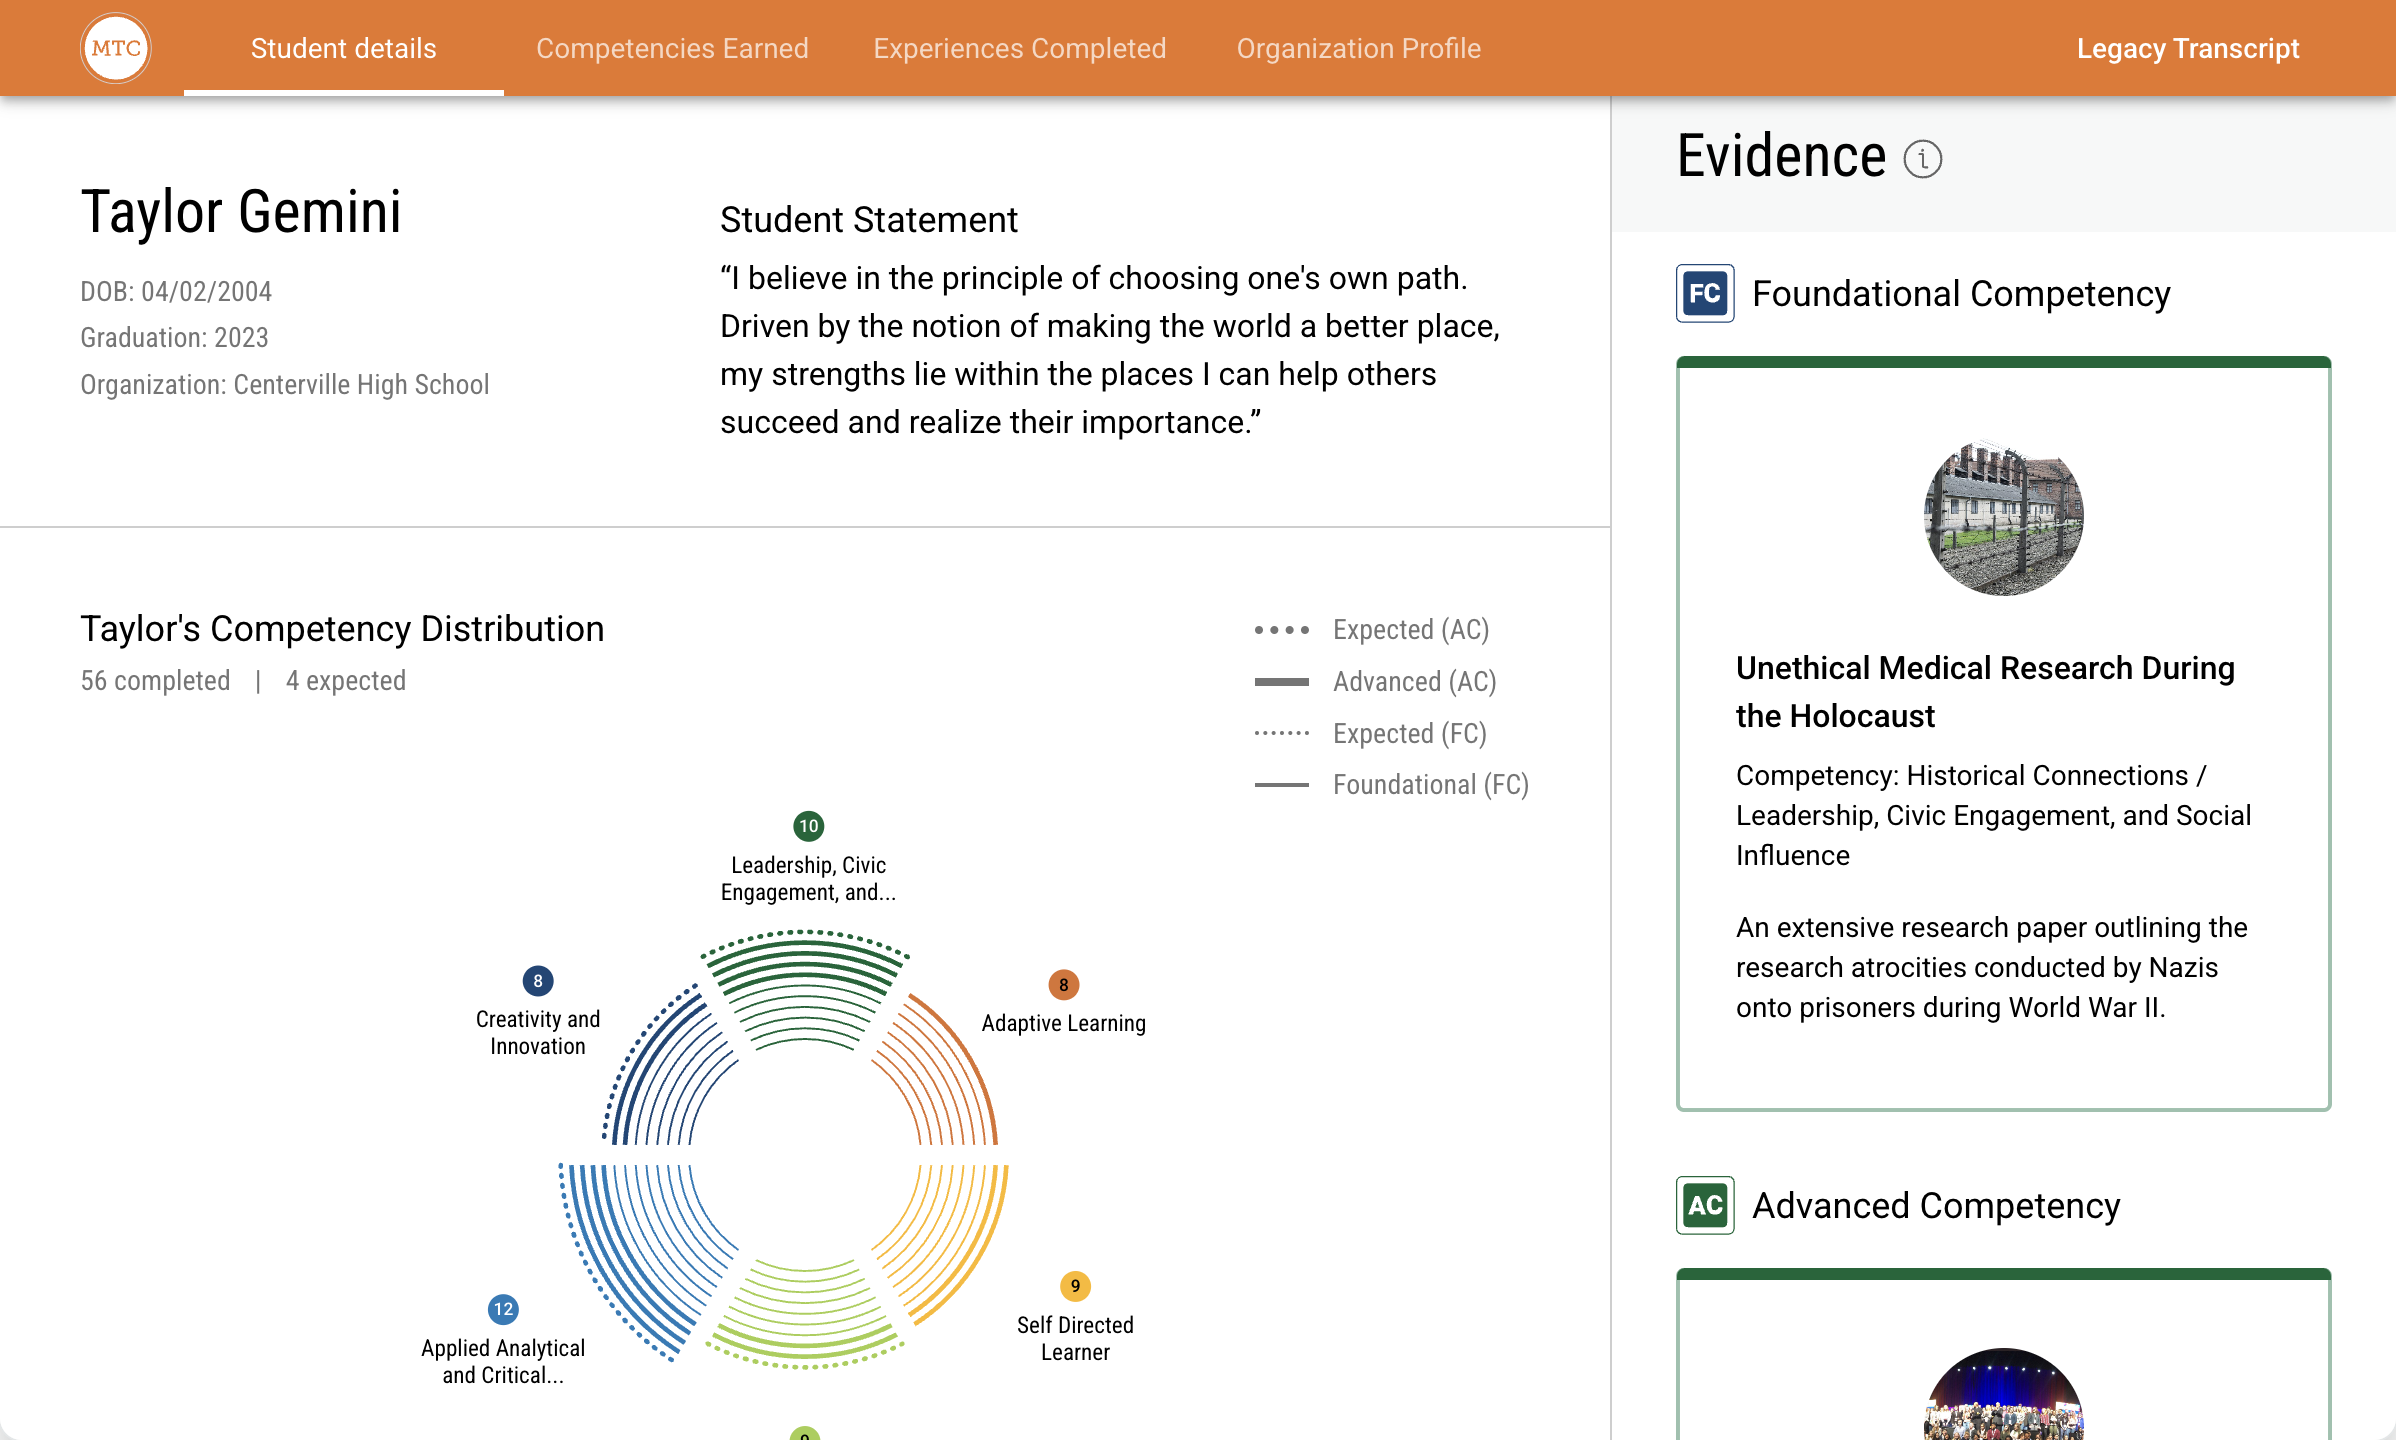Click the Creativity and Innovation chart label
Screen dimensions: 2396x1440
tap(538, 1033)
